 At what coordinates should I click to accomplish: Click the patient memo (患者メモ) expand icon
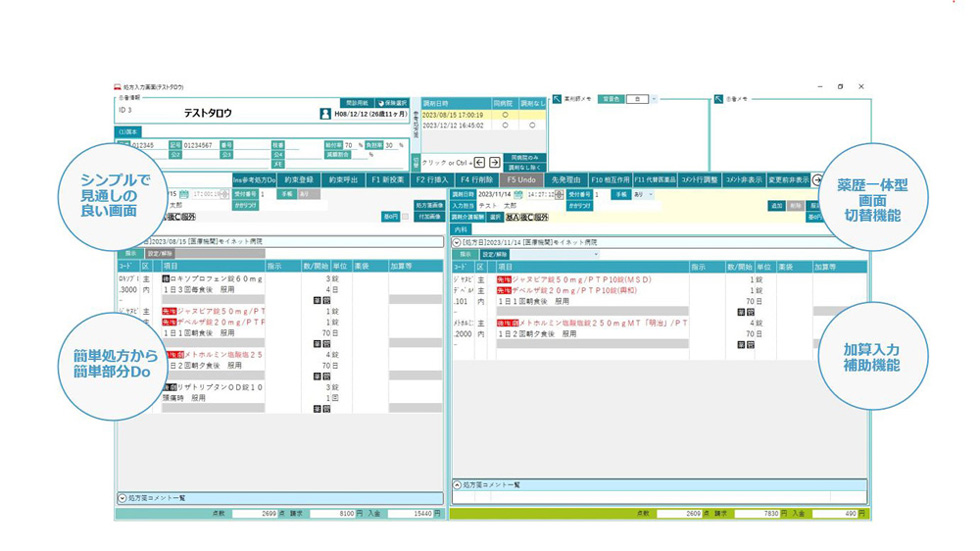[717, 99]
